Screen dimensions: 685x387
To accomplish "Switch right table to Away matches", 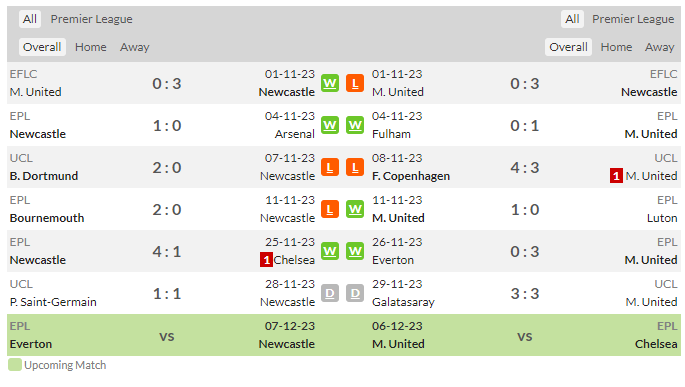I will pos(659,47).
